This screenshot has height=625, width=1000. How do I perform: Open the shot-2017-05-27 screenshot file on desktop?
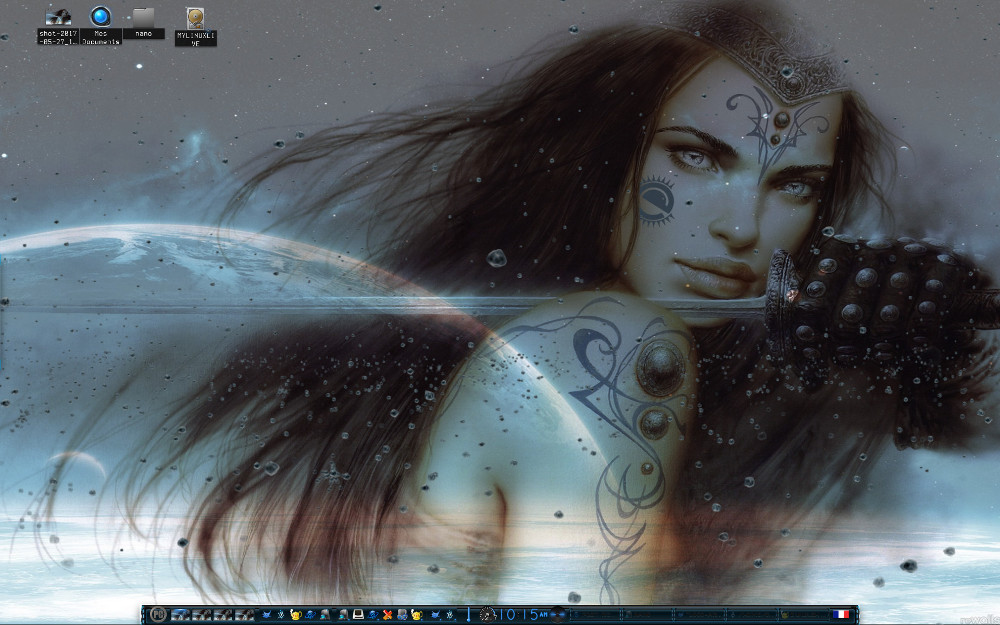pos(58,26)
